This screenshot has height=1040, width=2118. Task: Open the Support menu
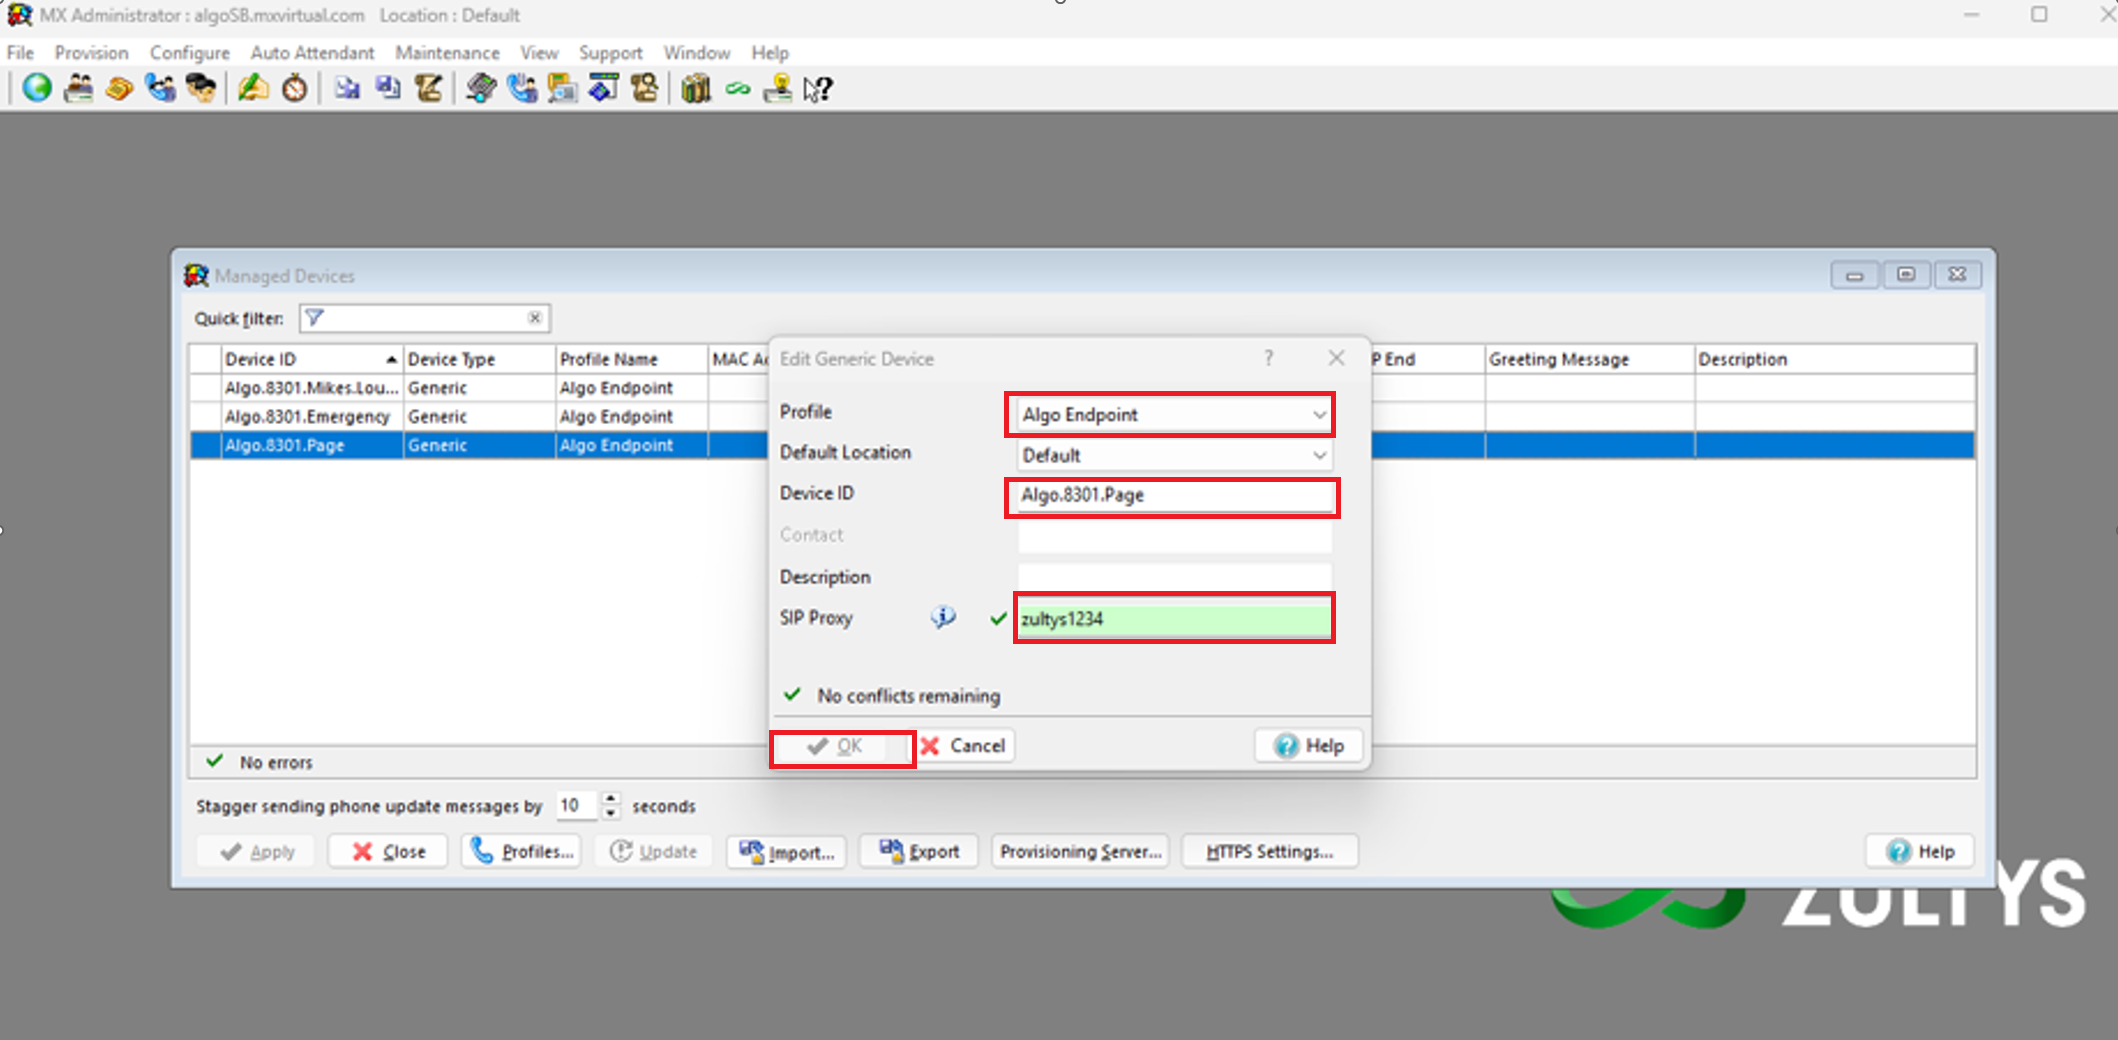tap(611, 53)
